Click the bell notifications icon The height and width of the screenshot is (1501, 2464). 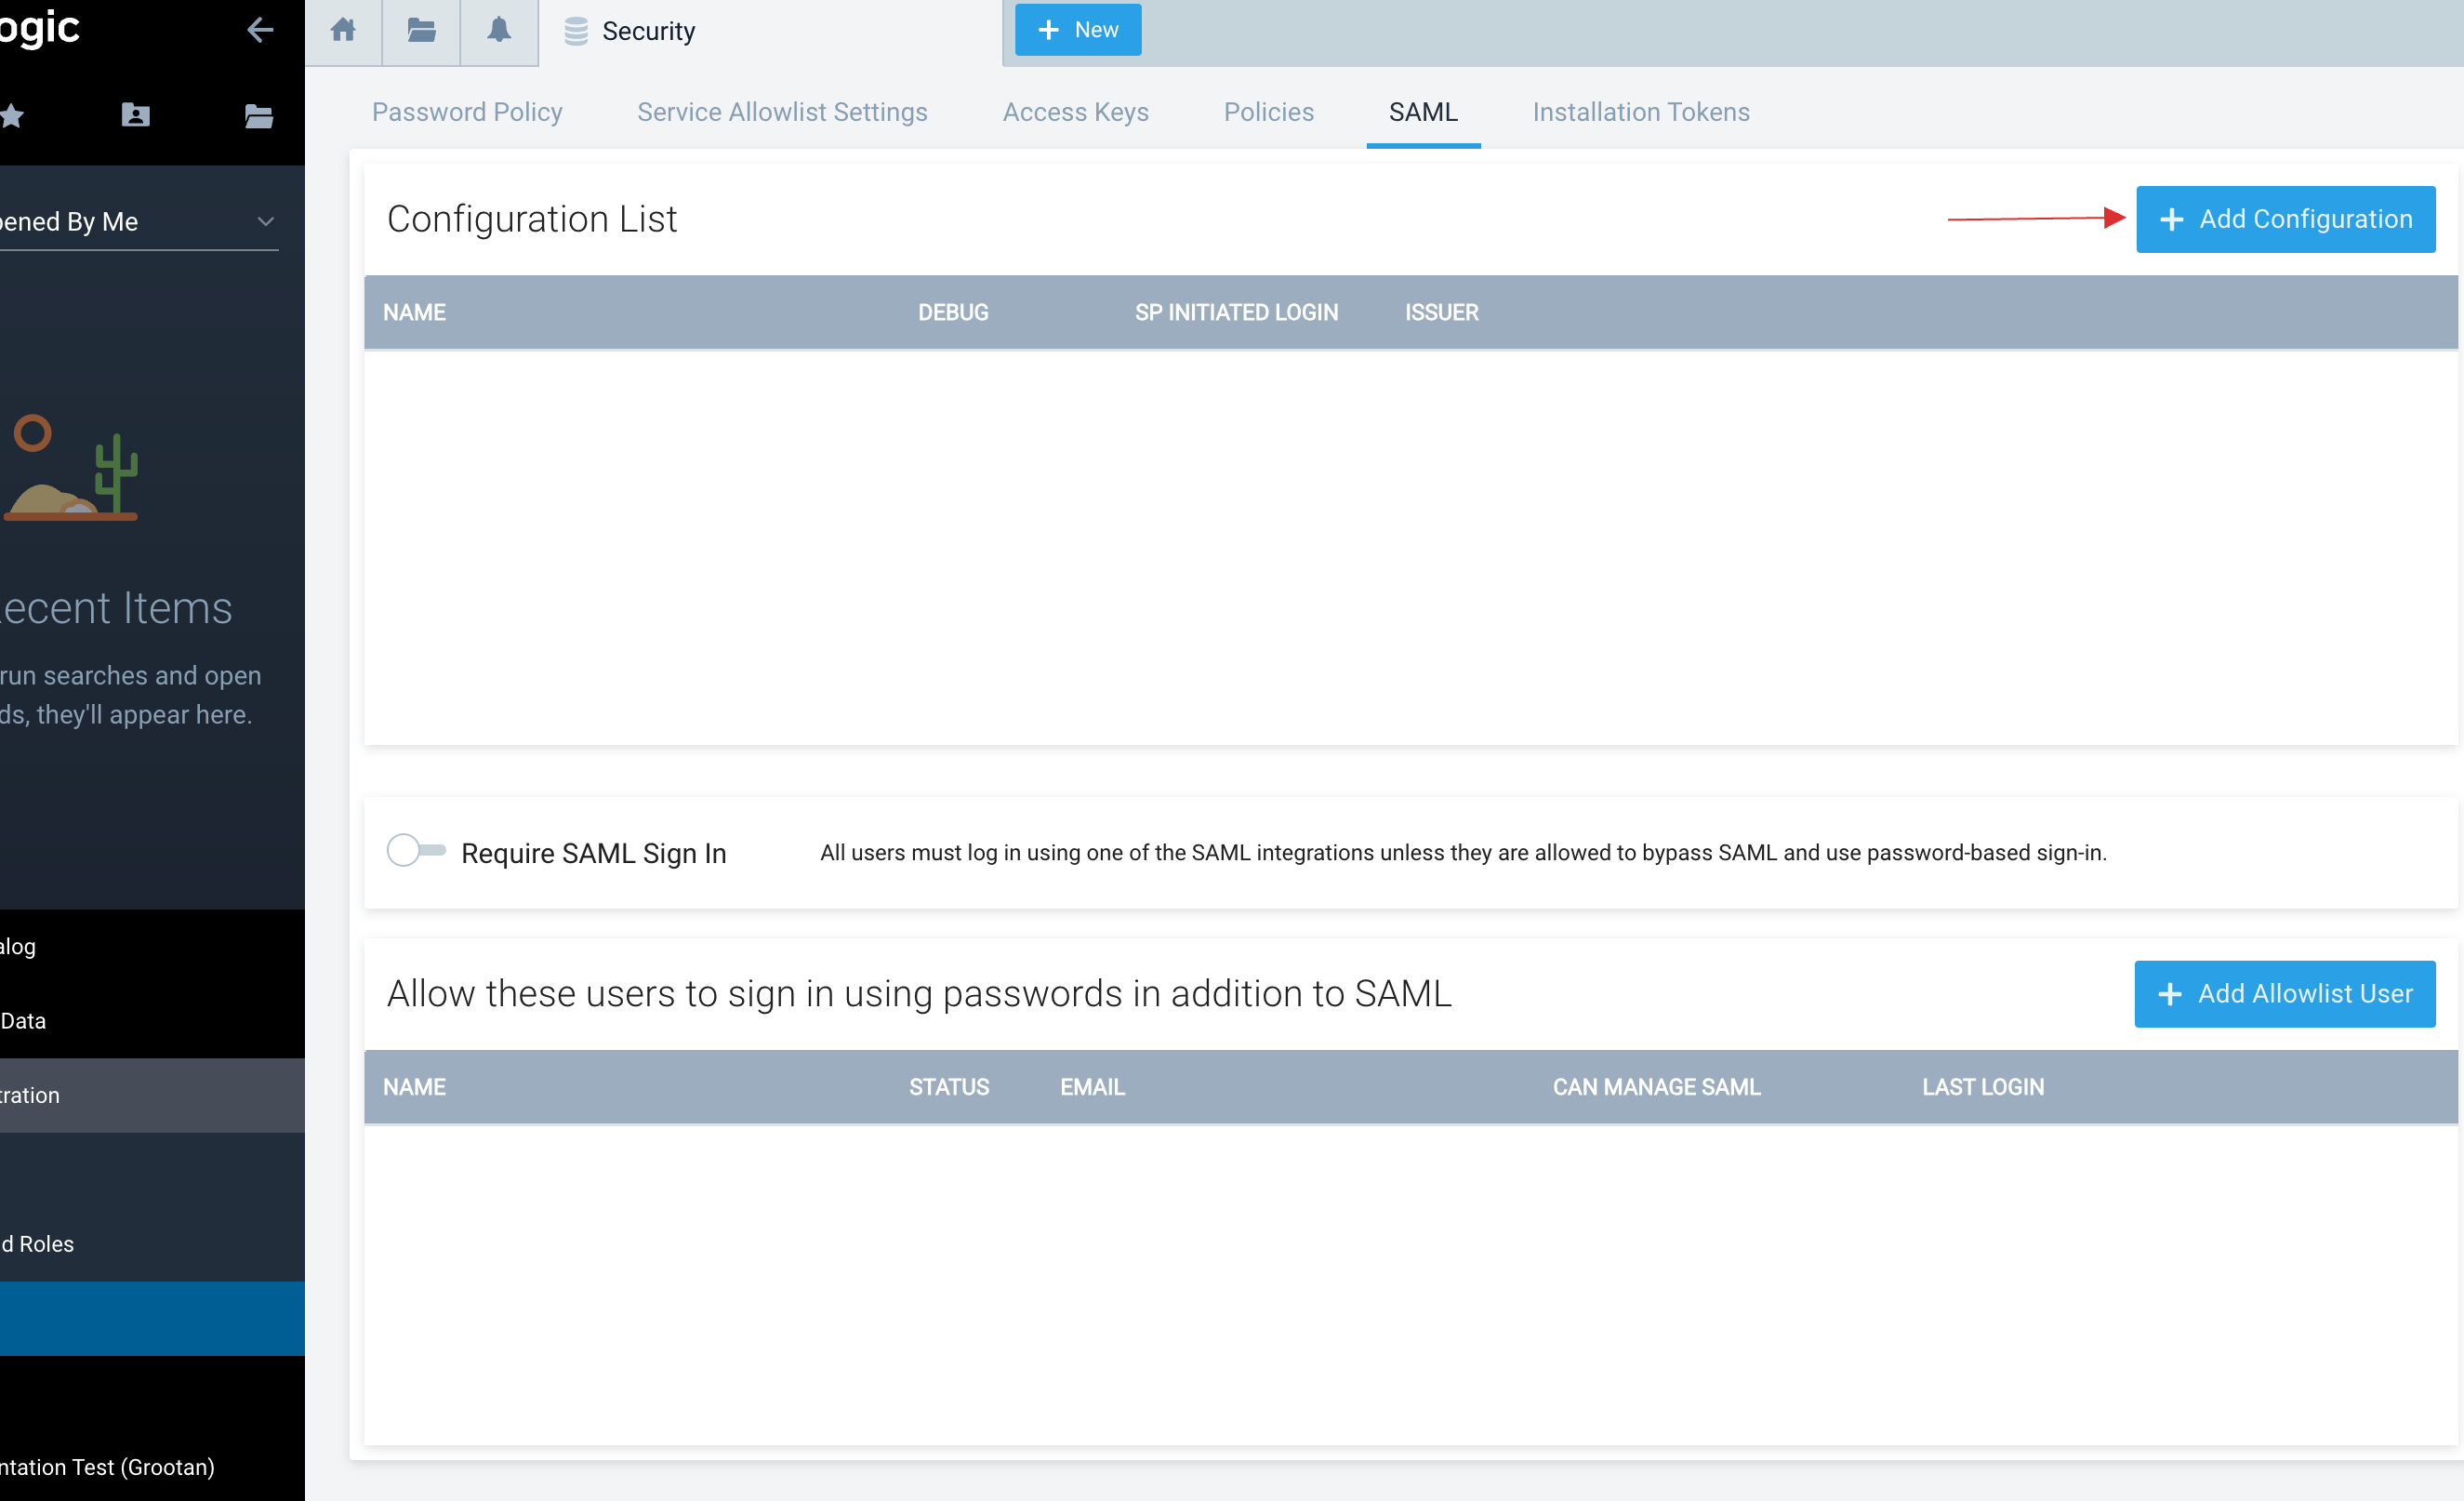point(498,30)
